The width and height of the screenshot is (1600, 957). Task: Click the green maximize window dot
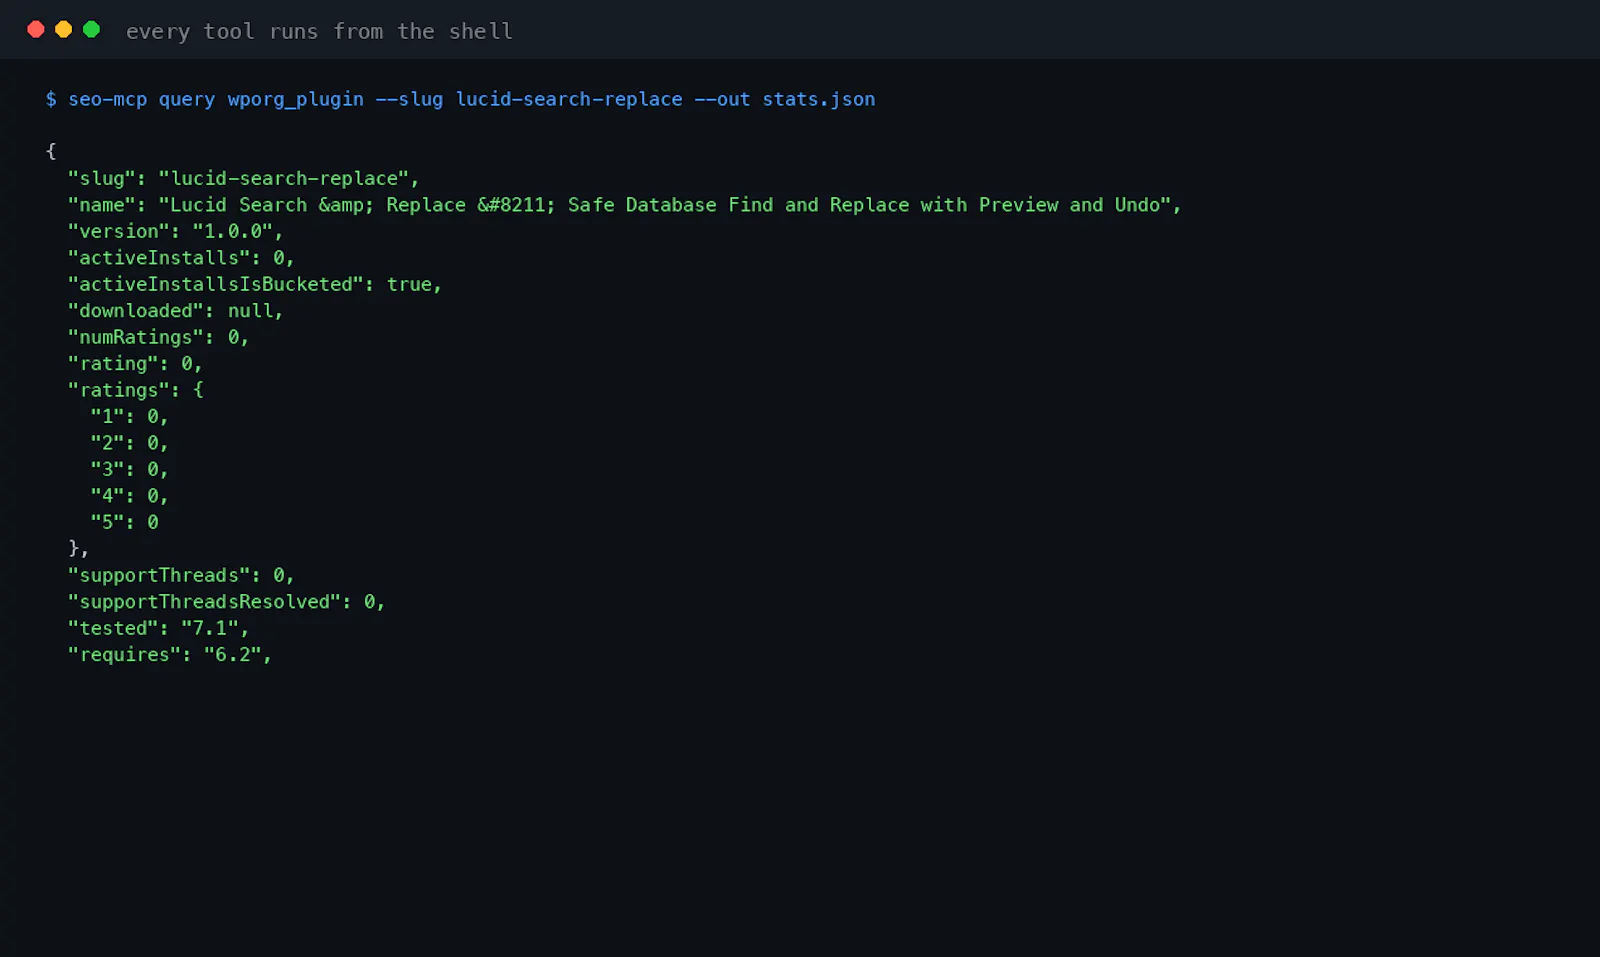(92, 30)
